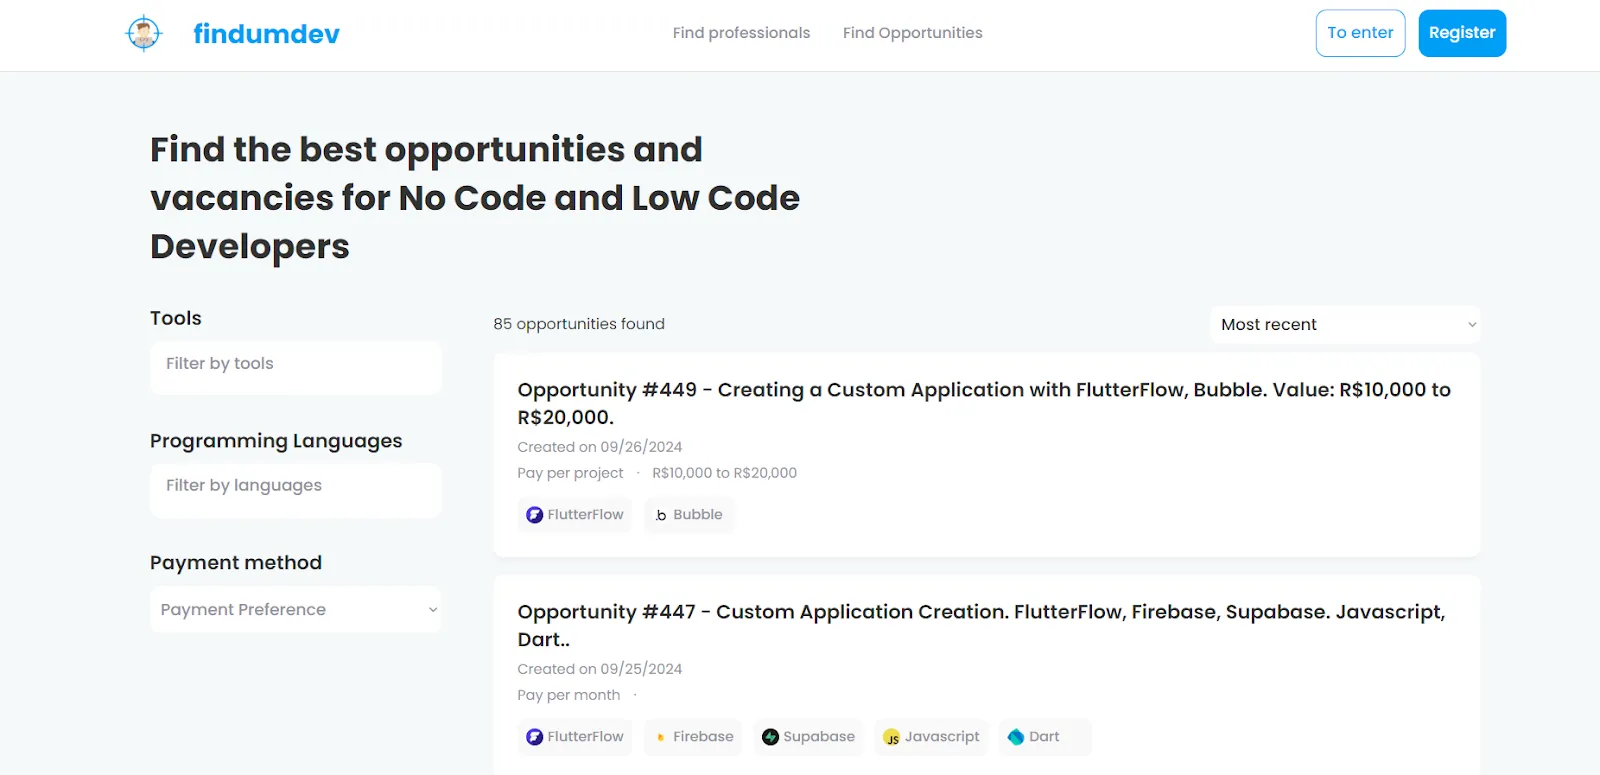1600x775 pixels.
Task: Select Supabase tag label in Opportunity #447
Action: [x=819, y=736]
